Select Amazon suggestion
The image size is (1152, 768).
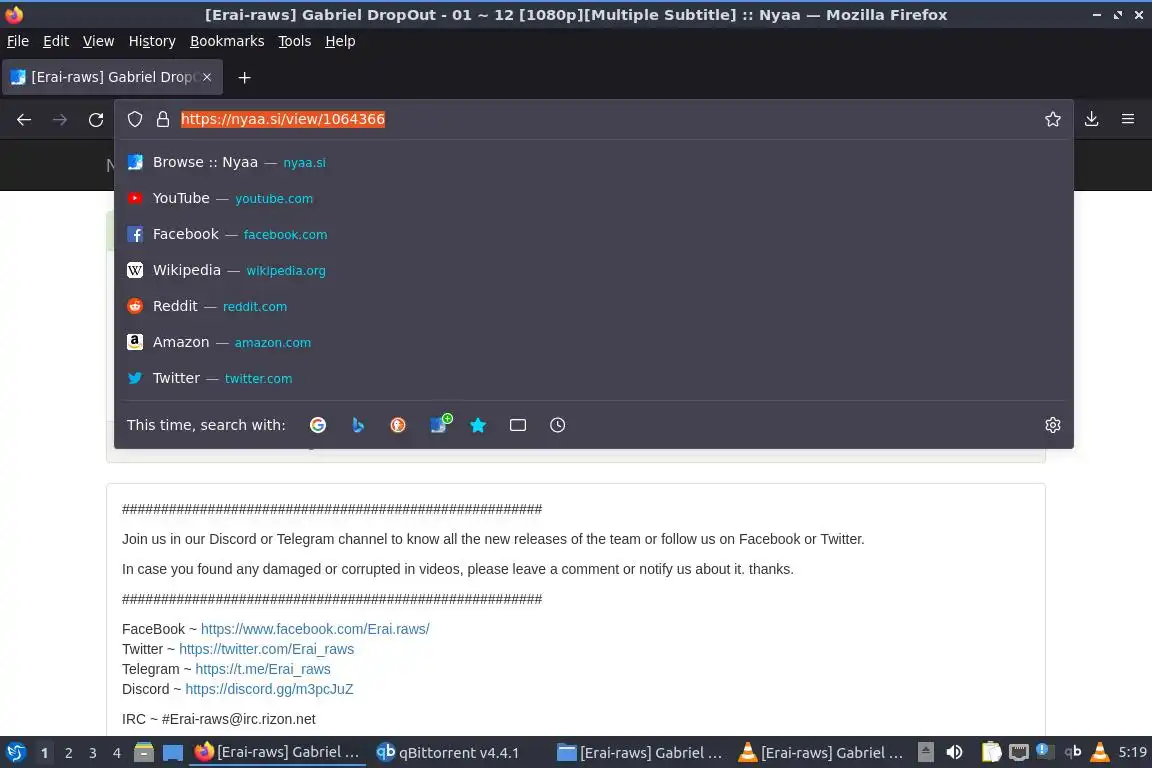click(594, 342)
